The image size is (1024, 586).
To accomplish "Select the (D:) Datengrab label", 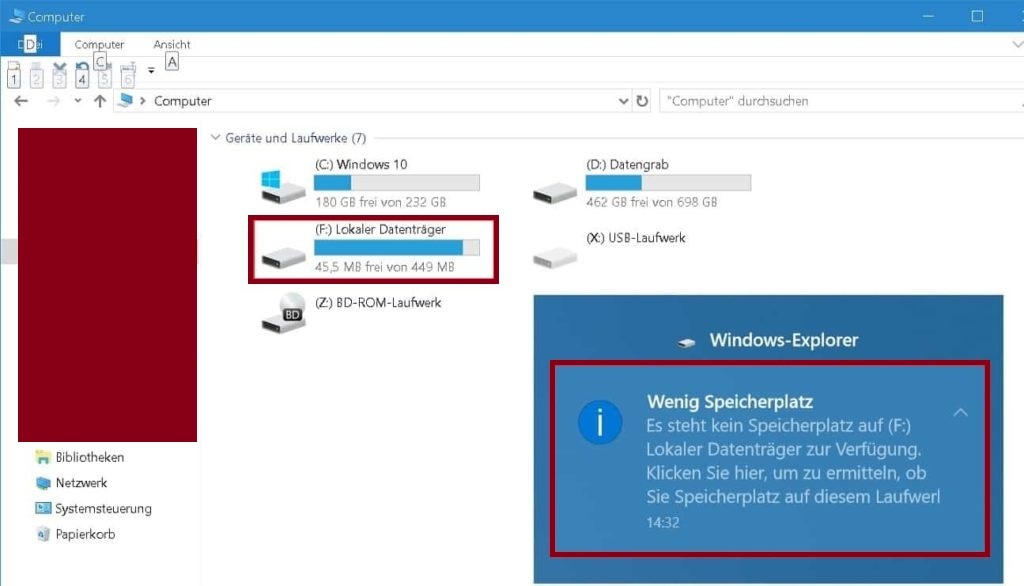I will click(x=627, y=165).
